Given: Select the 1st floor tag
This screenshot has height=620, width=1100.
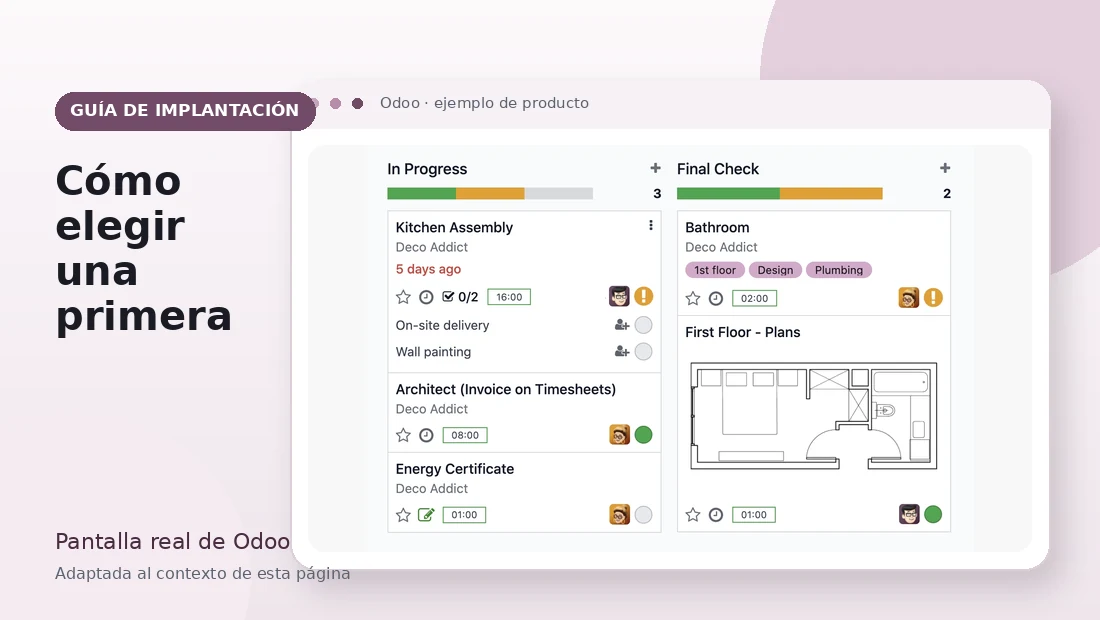Looking at the screenshot, I should tap(715, 270).
